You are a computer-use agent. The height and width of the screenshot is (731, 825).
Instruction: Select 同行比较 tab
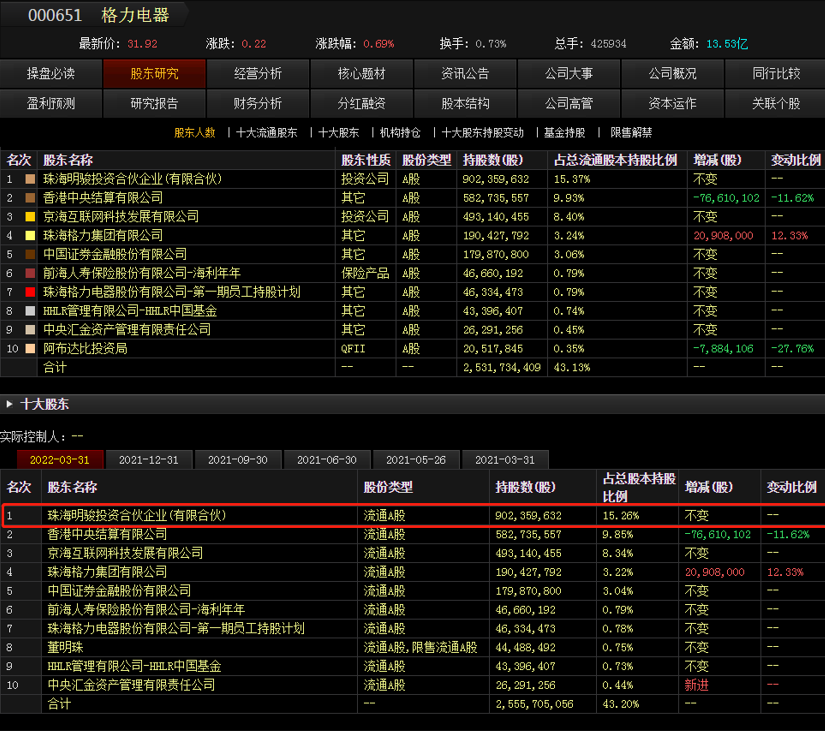pyautogui.click(x=776, y=73)
